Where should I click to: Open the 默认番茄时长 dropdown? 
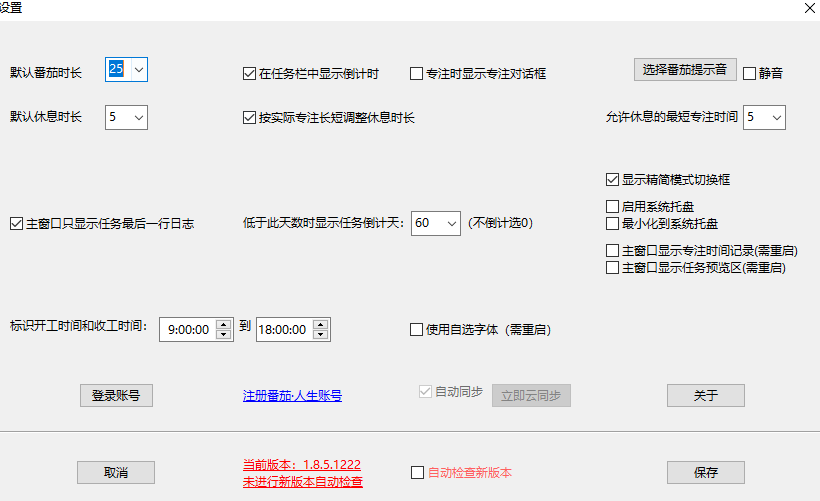click(139, 70)
